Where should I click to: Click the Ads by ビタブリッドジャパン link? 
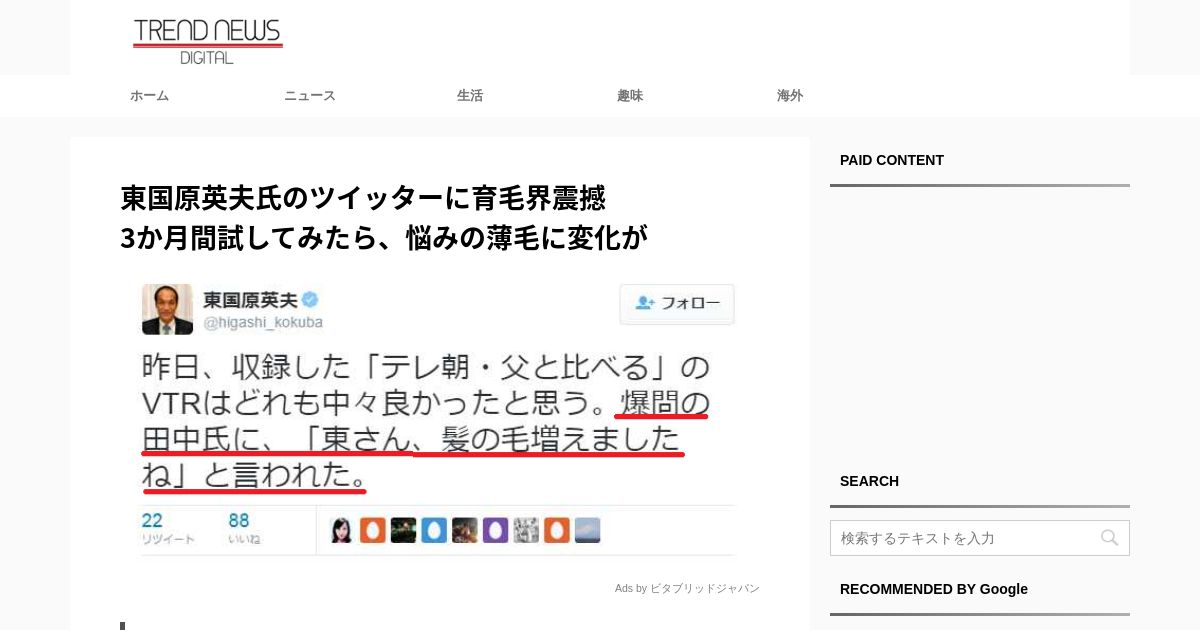tap(687, 589)
